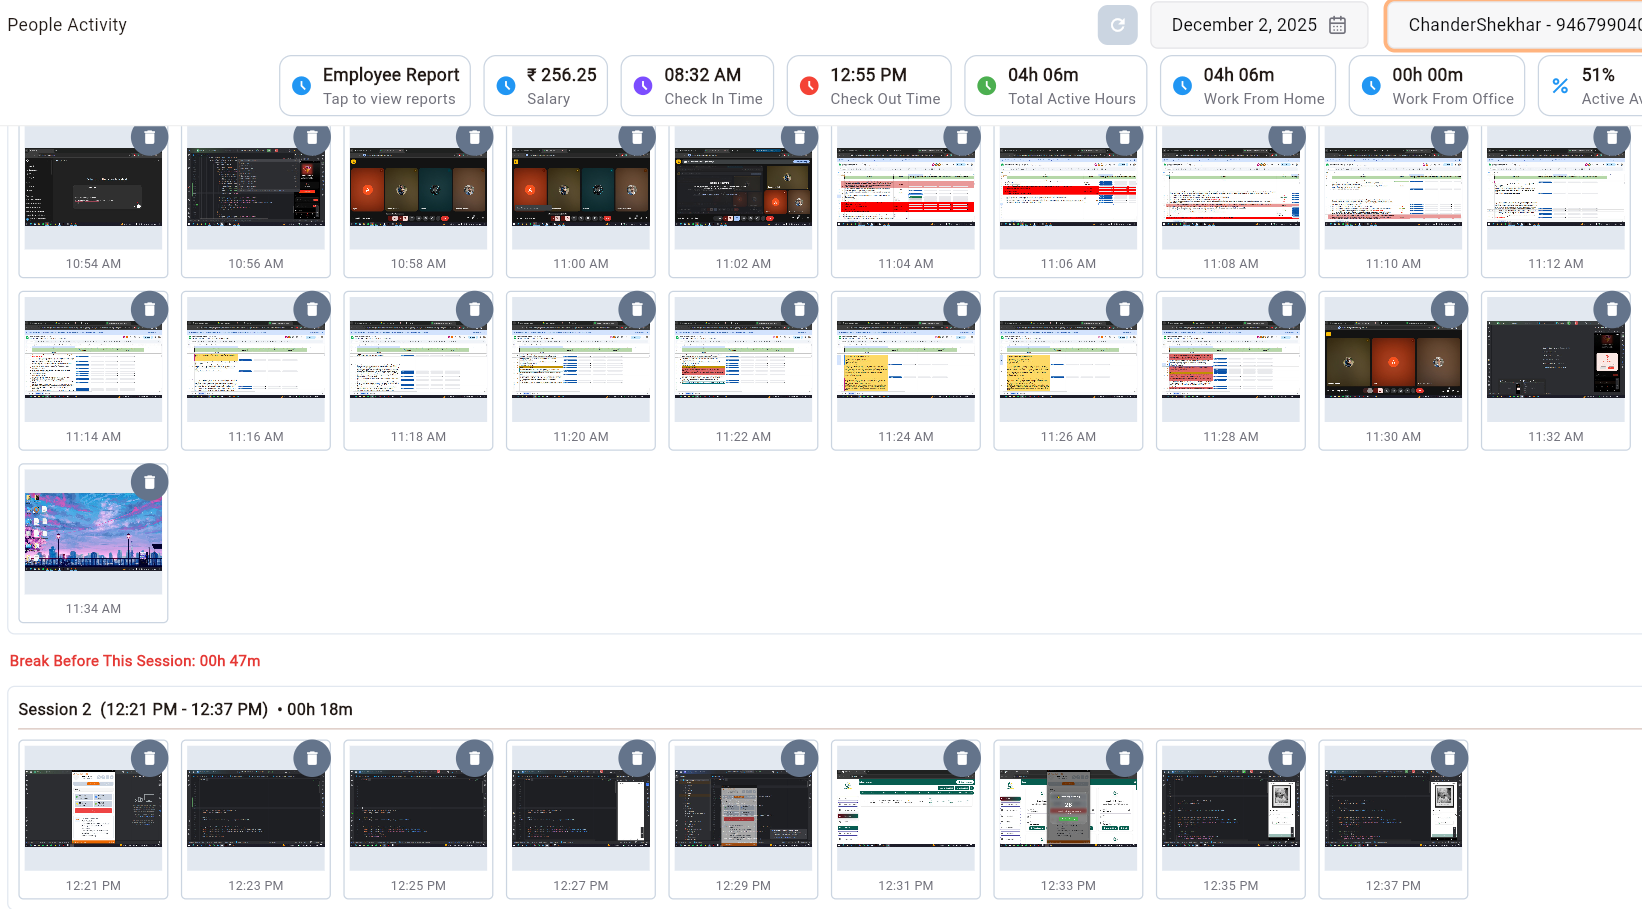Click the refresh icon beside the date
The height and width of the screenshot is (909, 1642).
(1117, 25)
